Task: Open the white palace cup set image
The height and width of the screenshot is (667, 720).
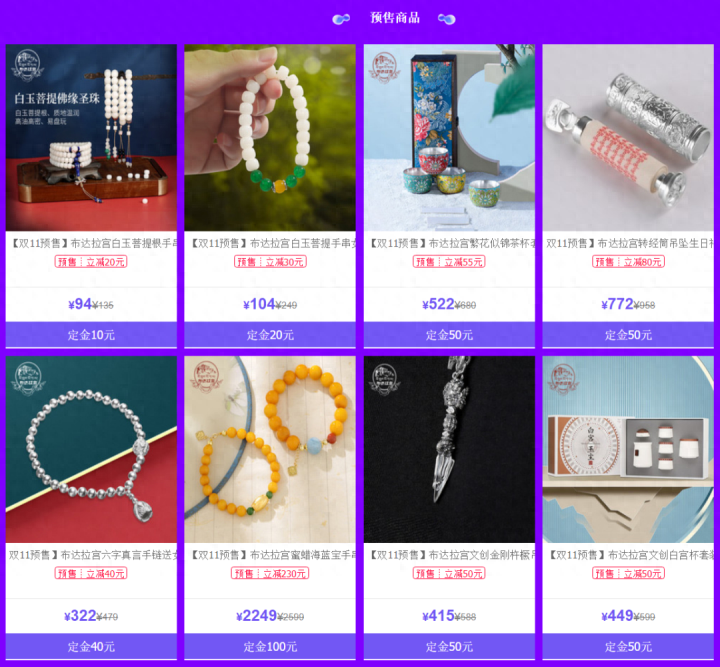Action: [x=628, y=449]
